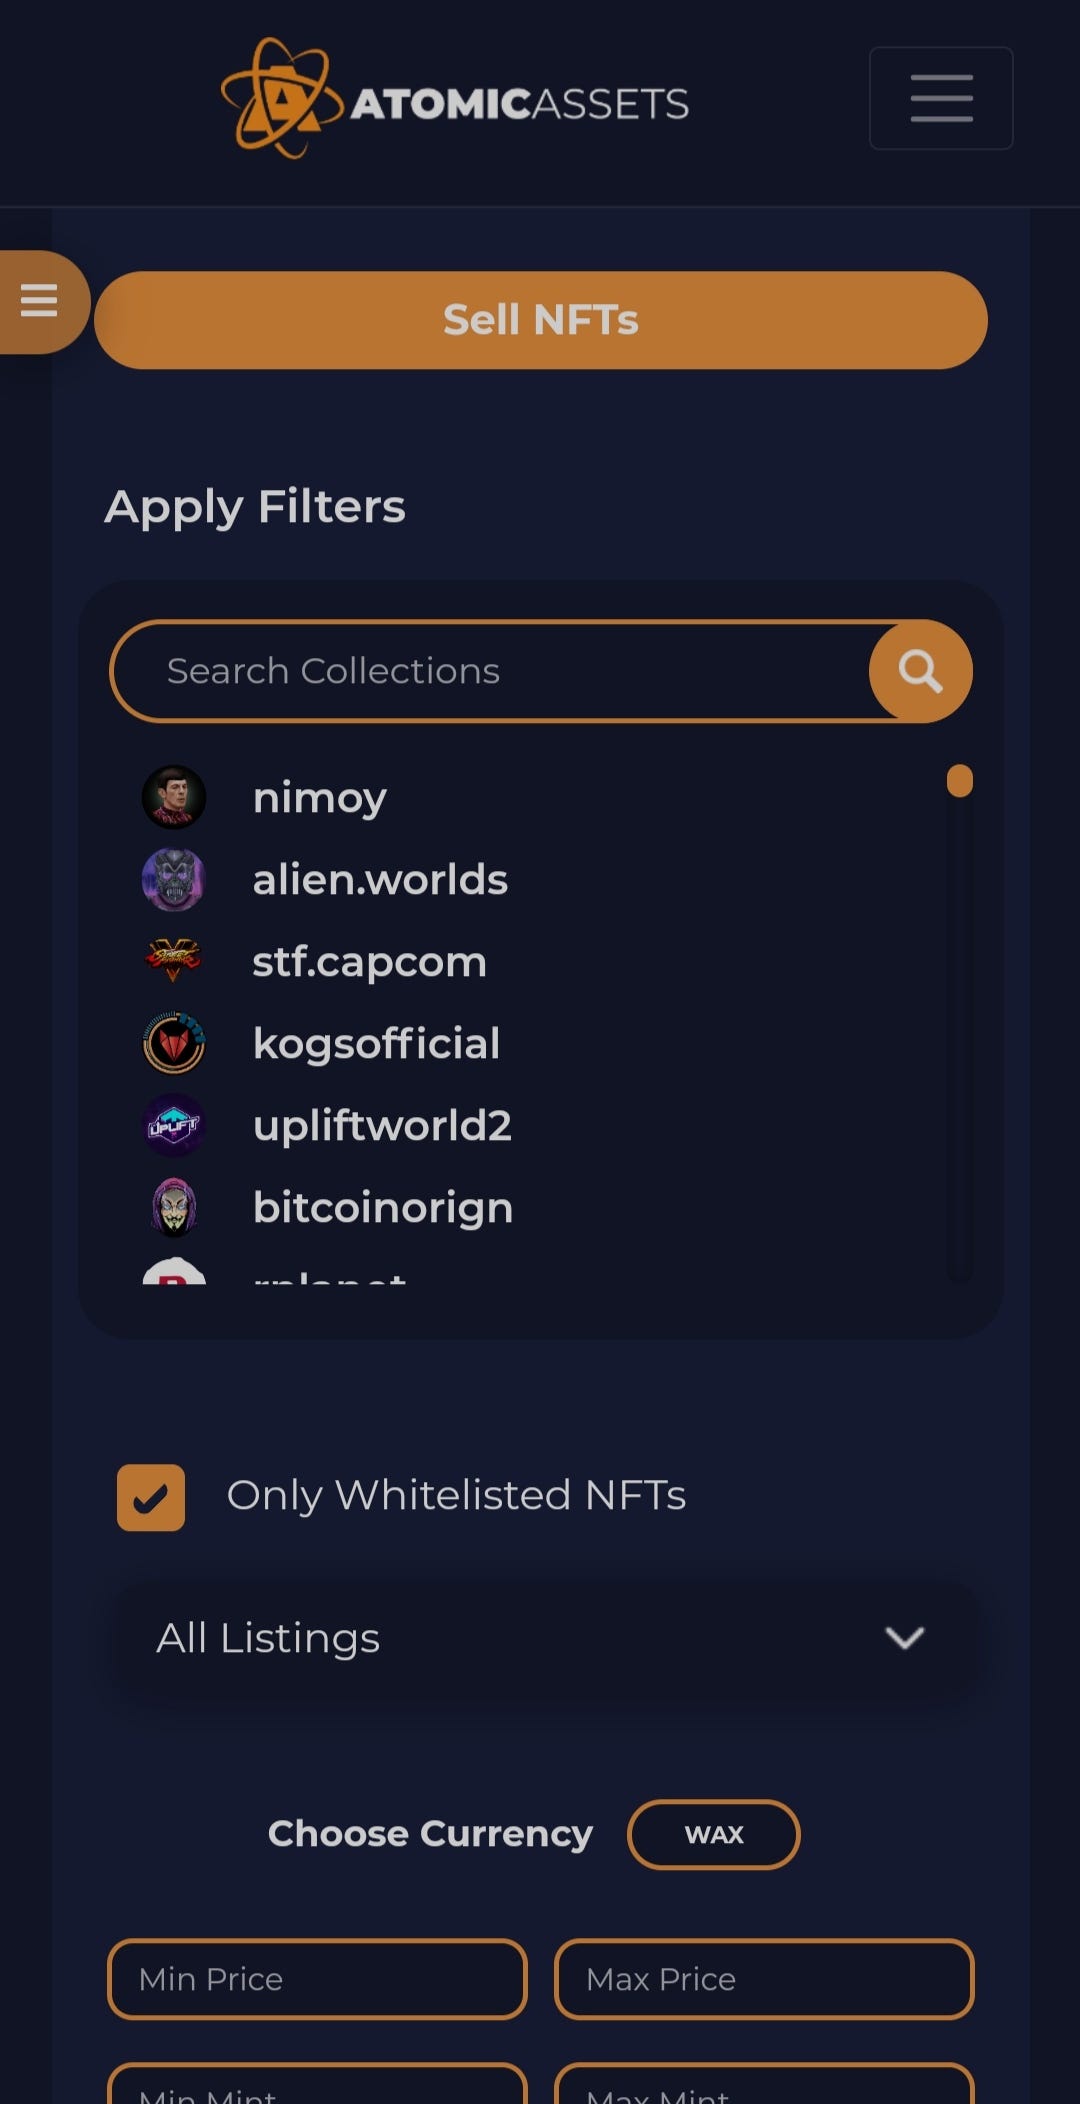
Task: Click the AtomicAssets logo
Action: [x=455, y=98]
